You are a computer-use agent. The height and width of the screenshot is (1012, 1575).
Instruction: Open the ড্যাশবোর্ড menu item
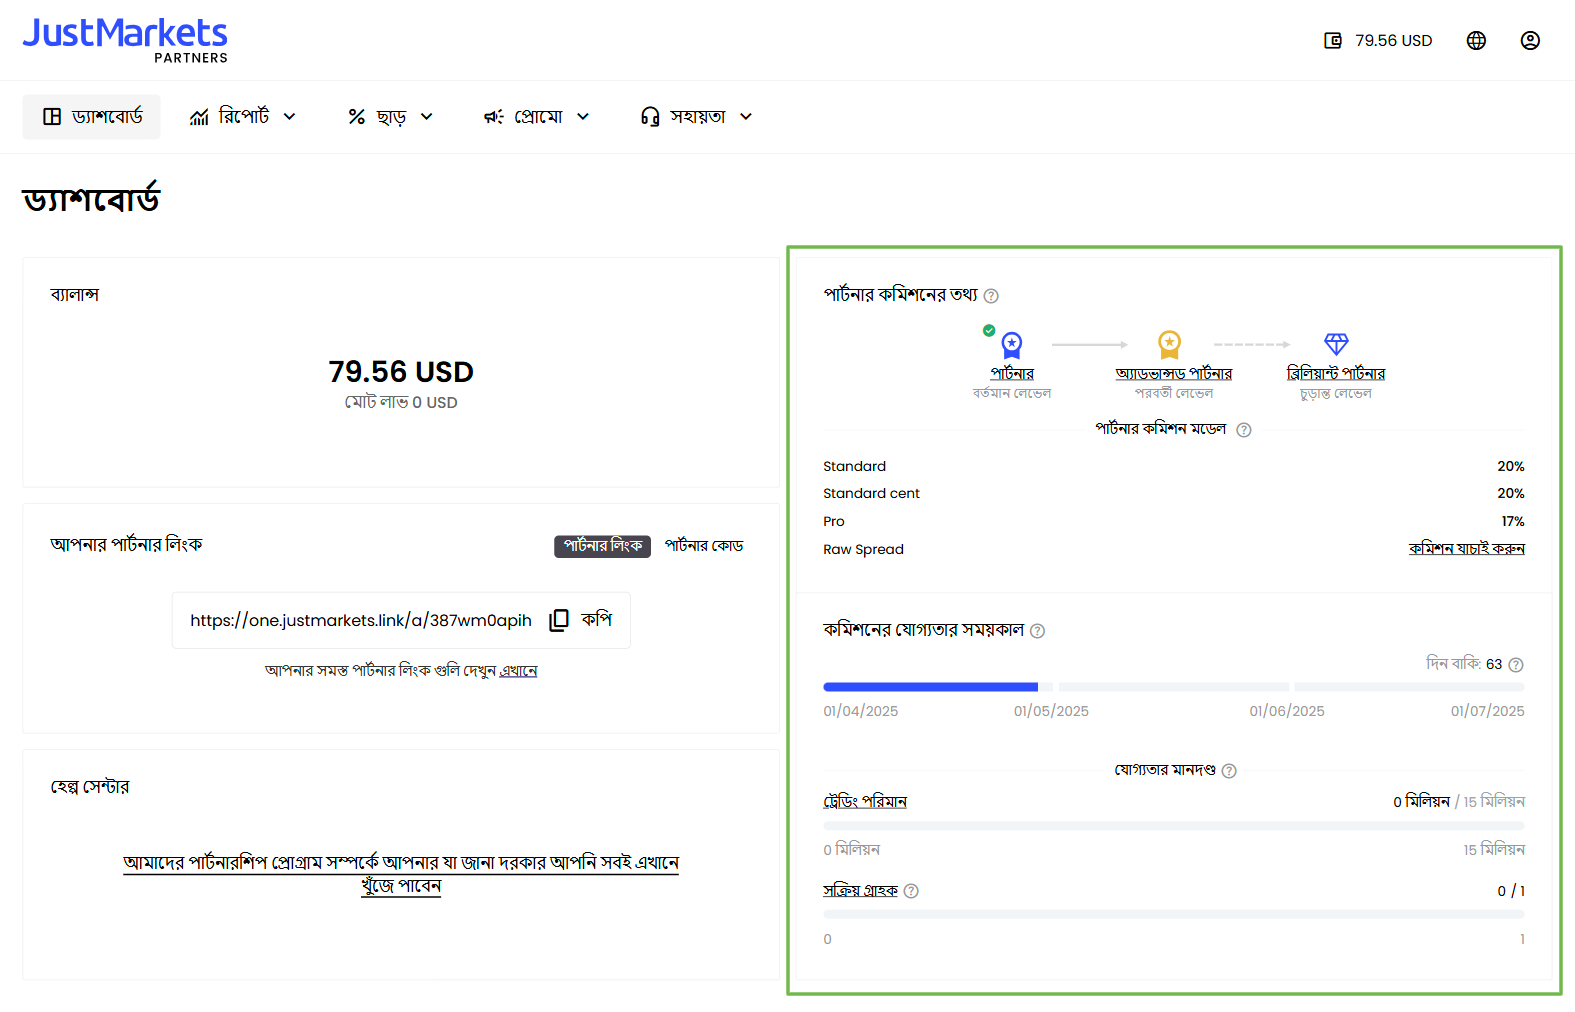click(91, 117)
